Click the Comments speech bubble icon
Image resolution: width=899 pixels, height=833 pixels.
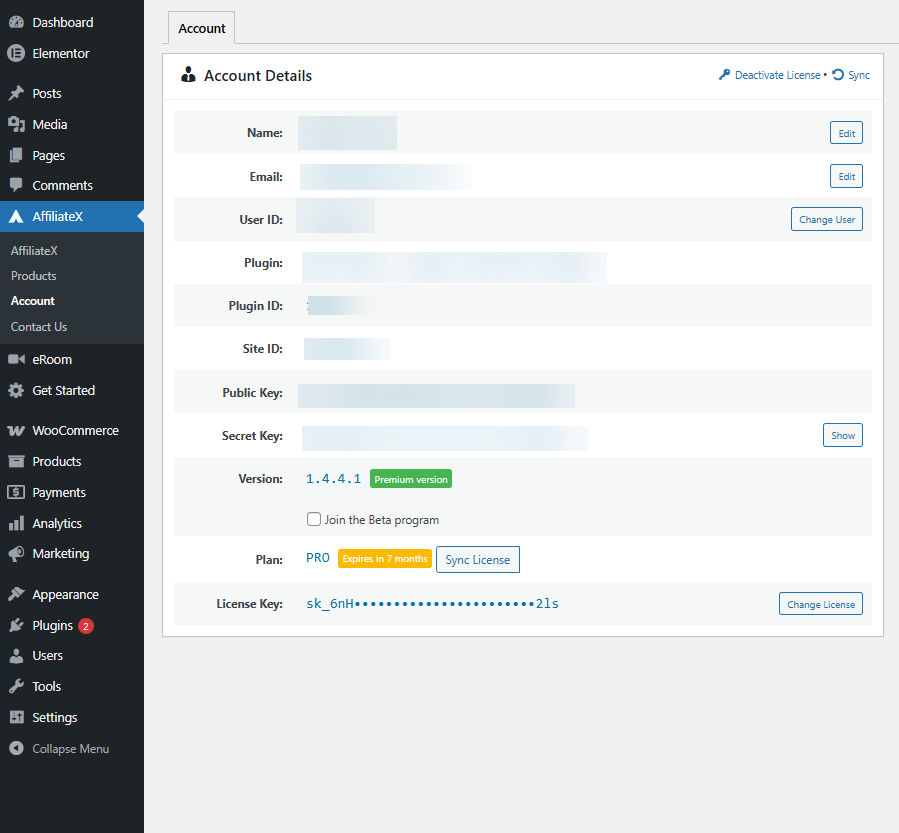(x=16, y=185)
